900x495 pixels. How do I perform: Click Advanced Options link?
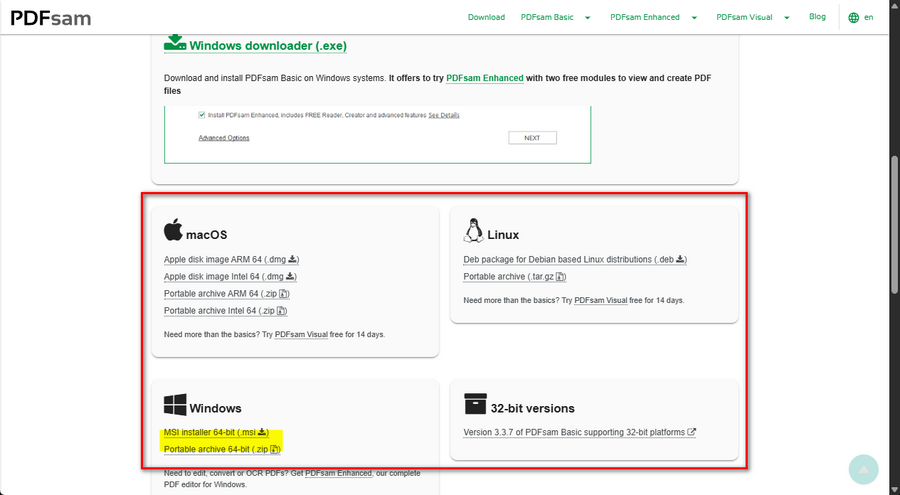coord(224,138)
